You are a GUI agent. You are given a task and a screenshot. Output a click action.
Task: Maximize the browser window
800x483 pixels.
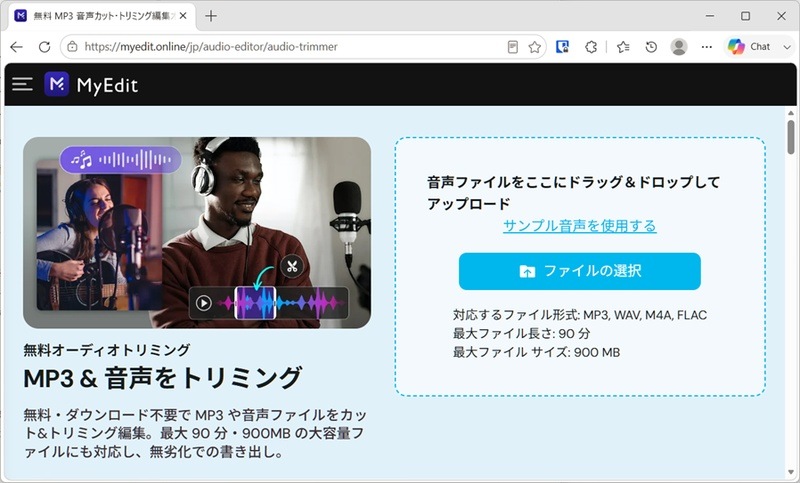point(745,16)
